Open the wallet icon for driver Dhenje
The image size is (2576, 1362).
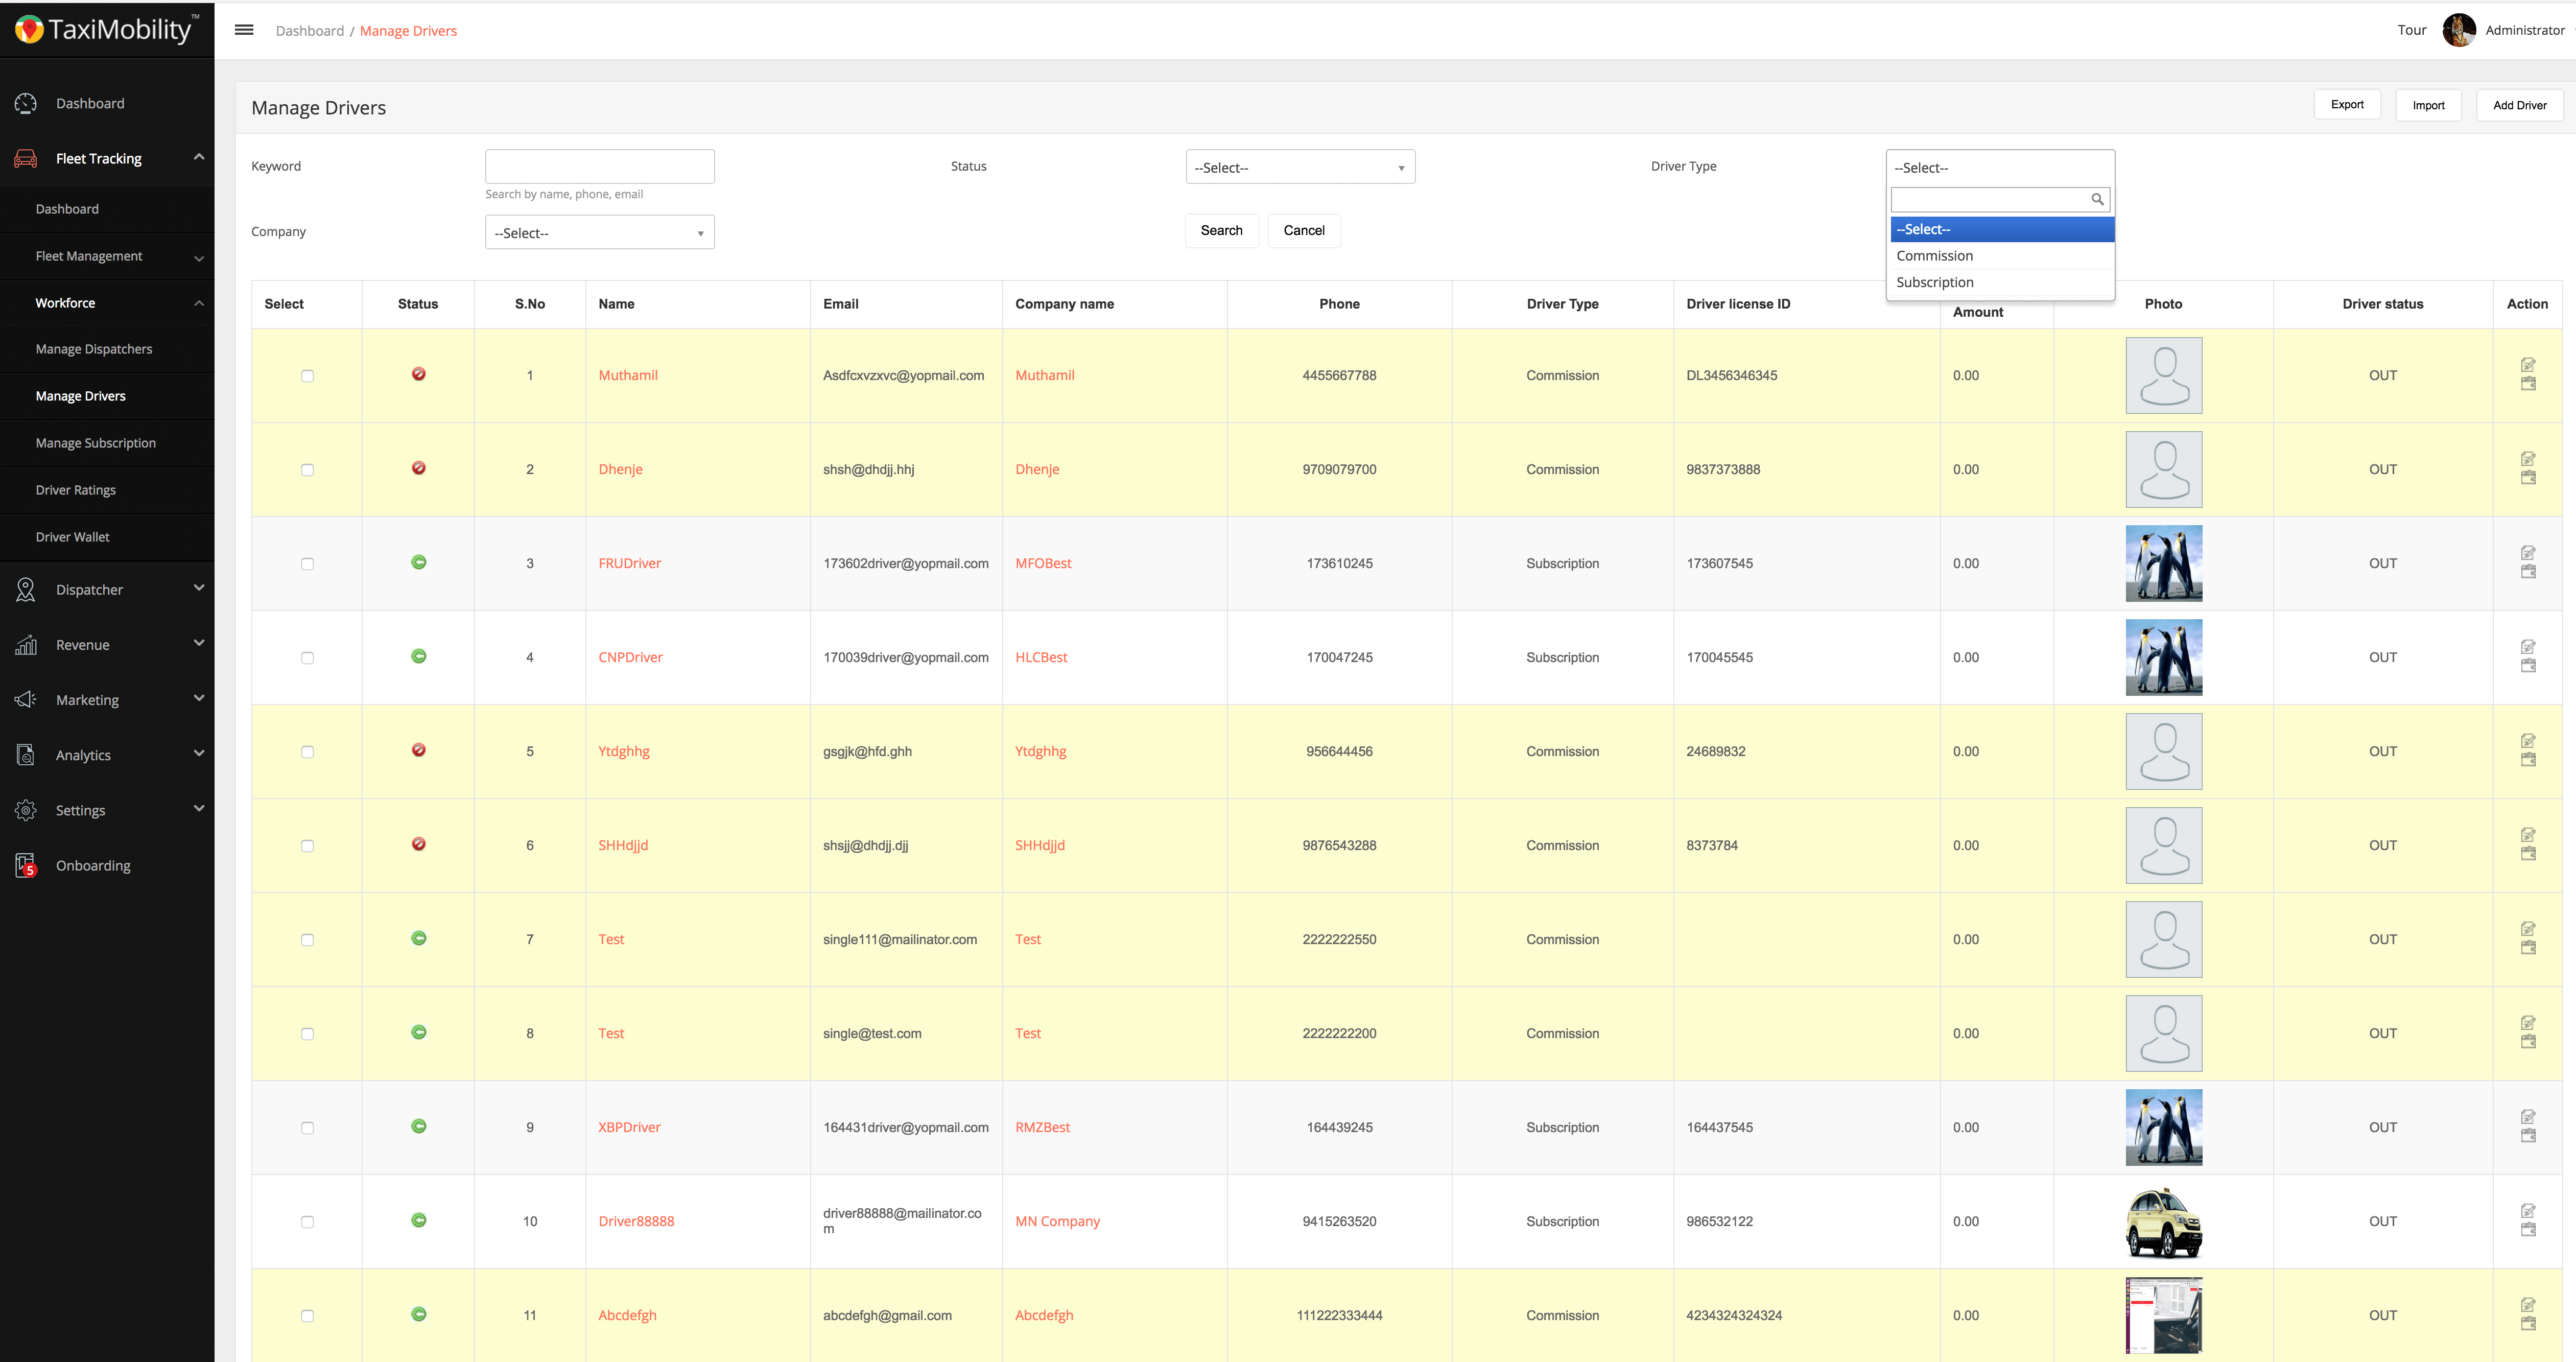point(2528,478)
